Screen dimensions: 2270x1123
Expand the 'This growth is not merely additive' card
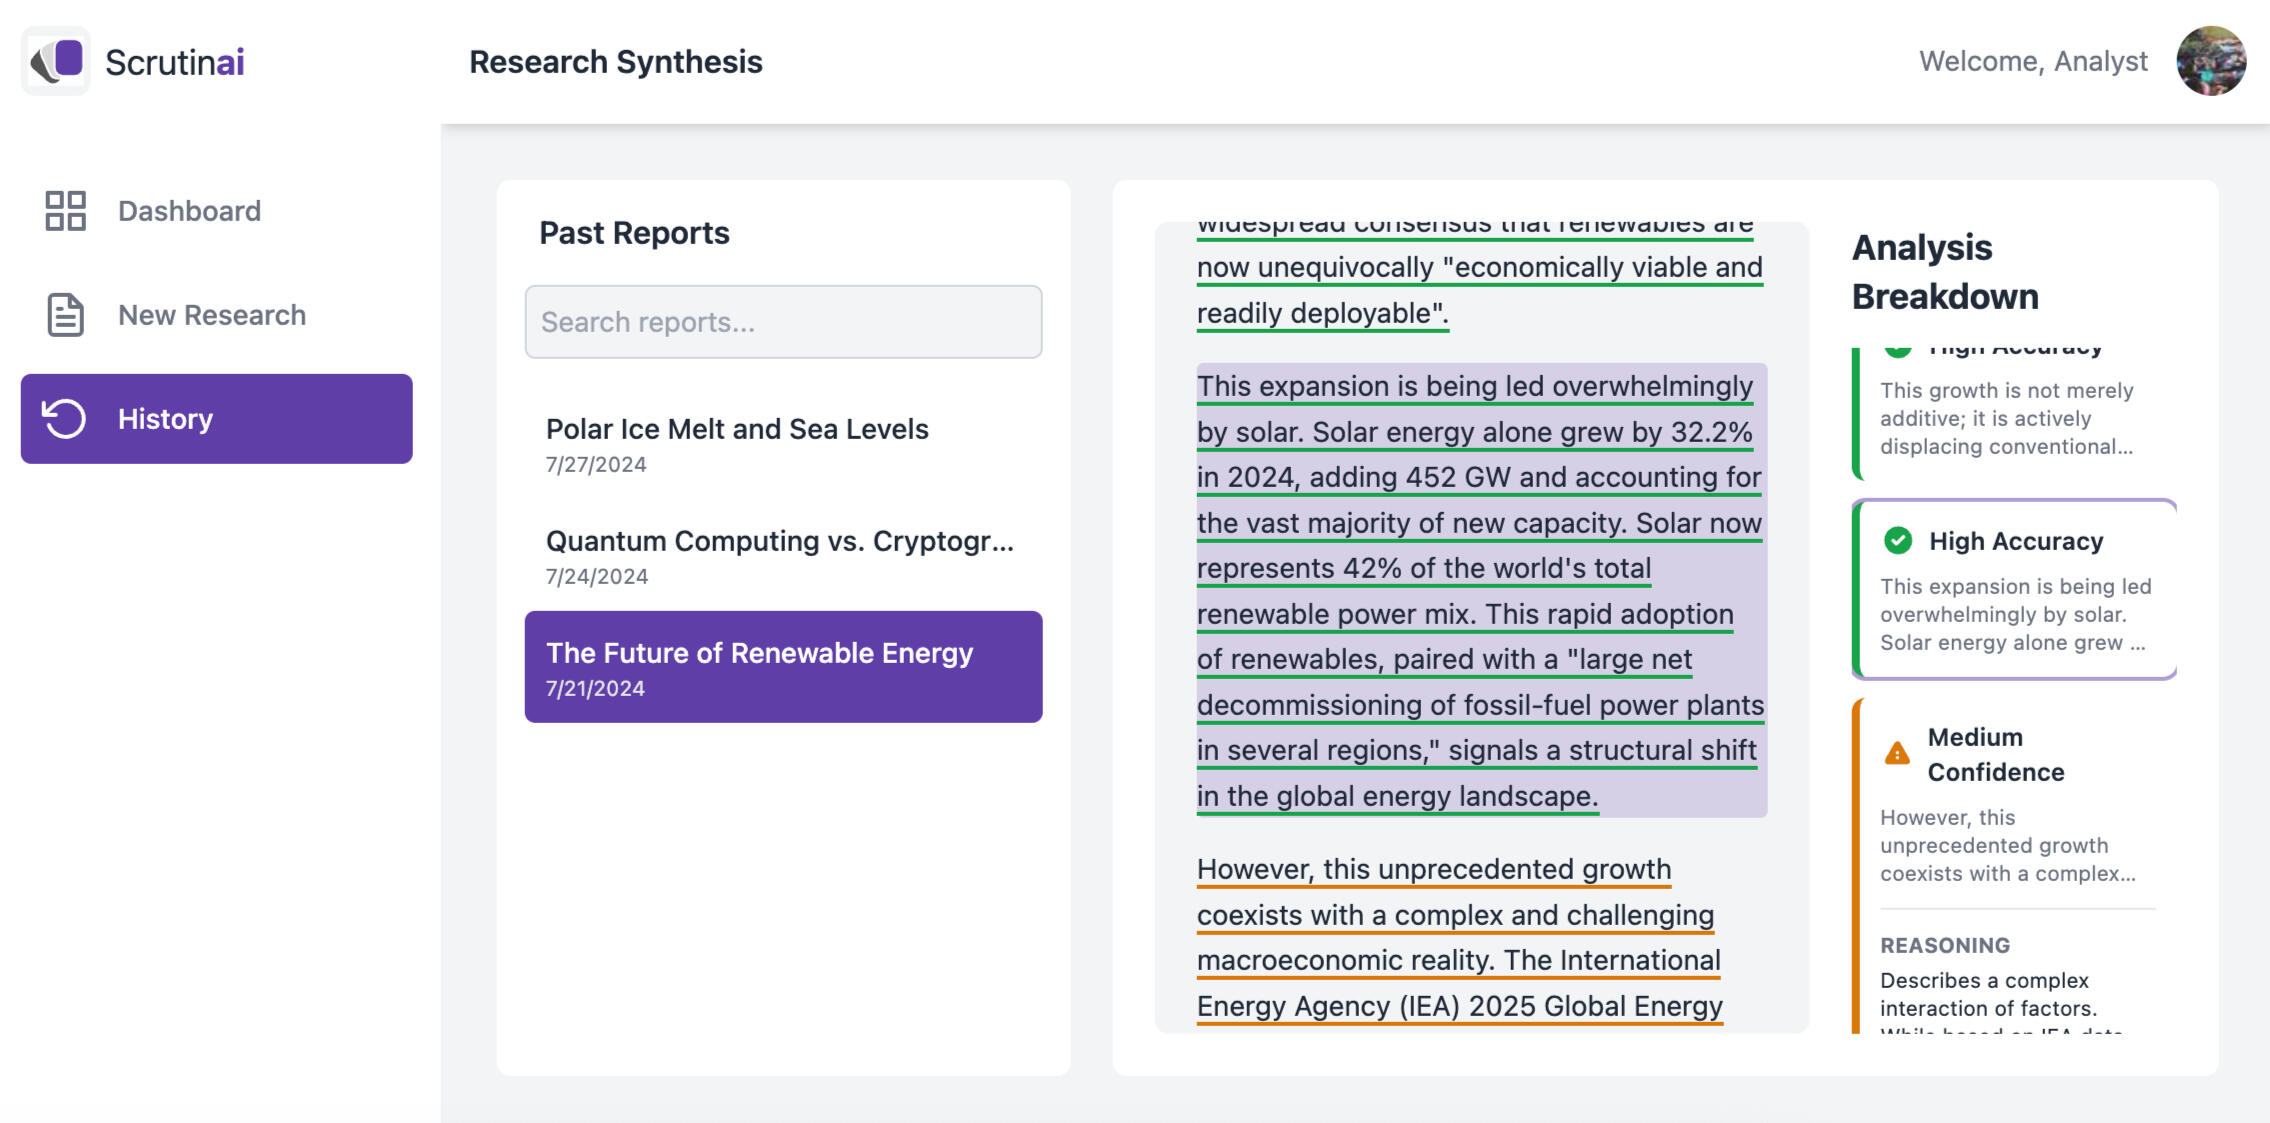click(x=2005, y=419)
